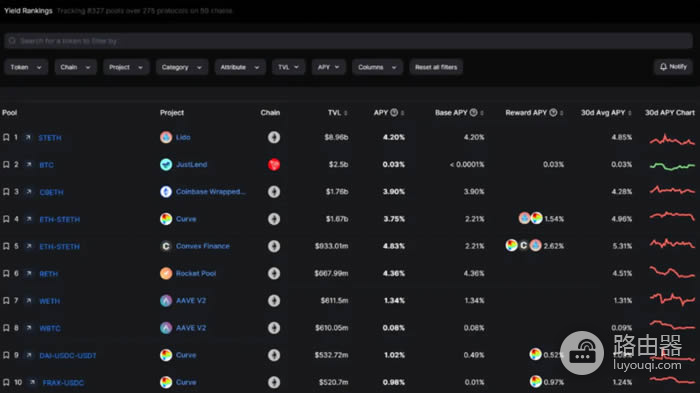This screenshot has width=700, height=393.
Task: Click Ethereum chain icon in RETH row
Action: (274, 273)
